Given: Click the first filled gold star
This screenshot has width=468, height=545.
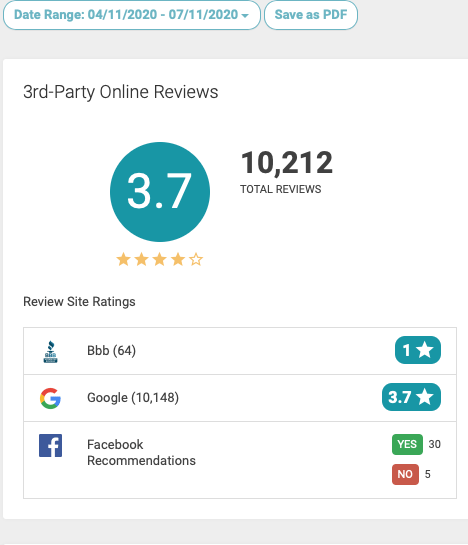Looking at the screenshot, I should [123, 259].
